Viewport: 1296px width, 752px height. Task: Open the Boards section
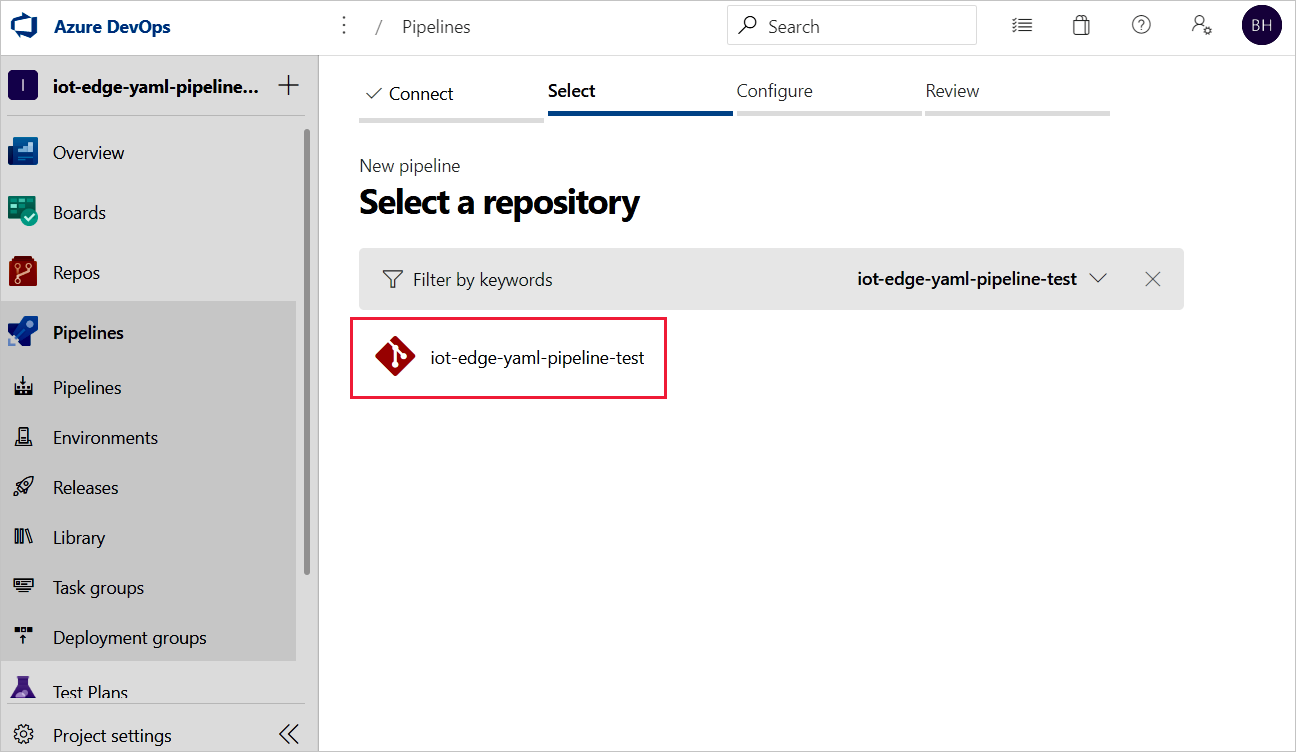(x=79, y=212)
